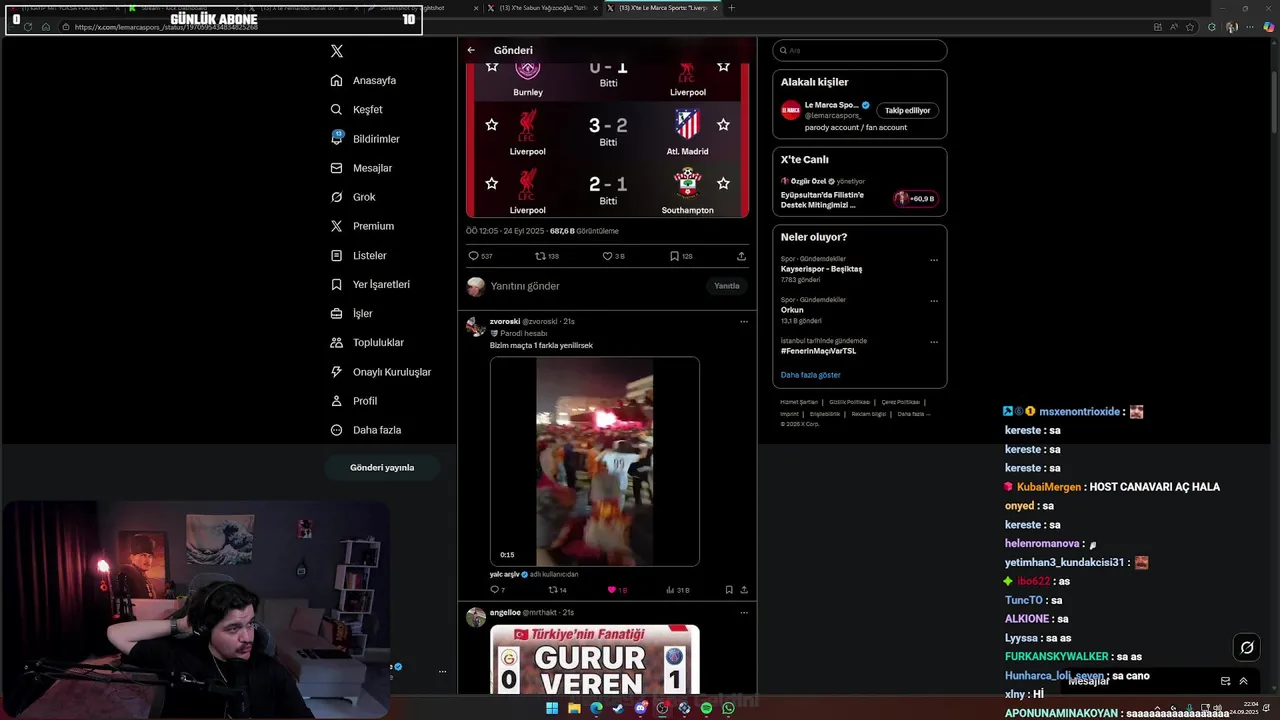Open WhatsApp from Windows taskbar
Screen dimensions: 1280x720
pyautogui.click(x=728, y=708)
